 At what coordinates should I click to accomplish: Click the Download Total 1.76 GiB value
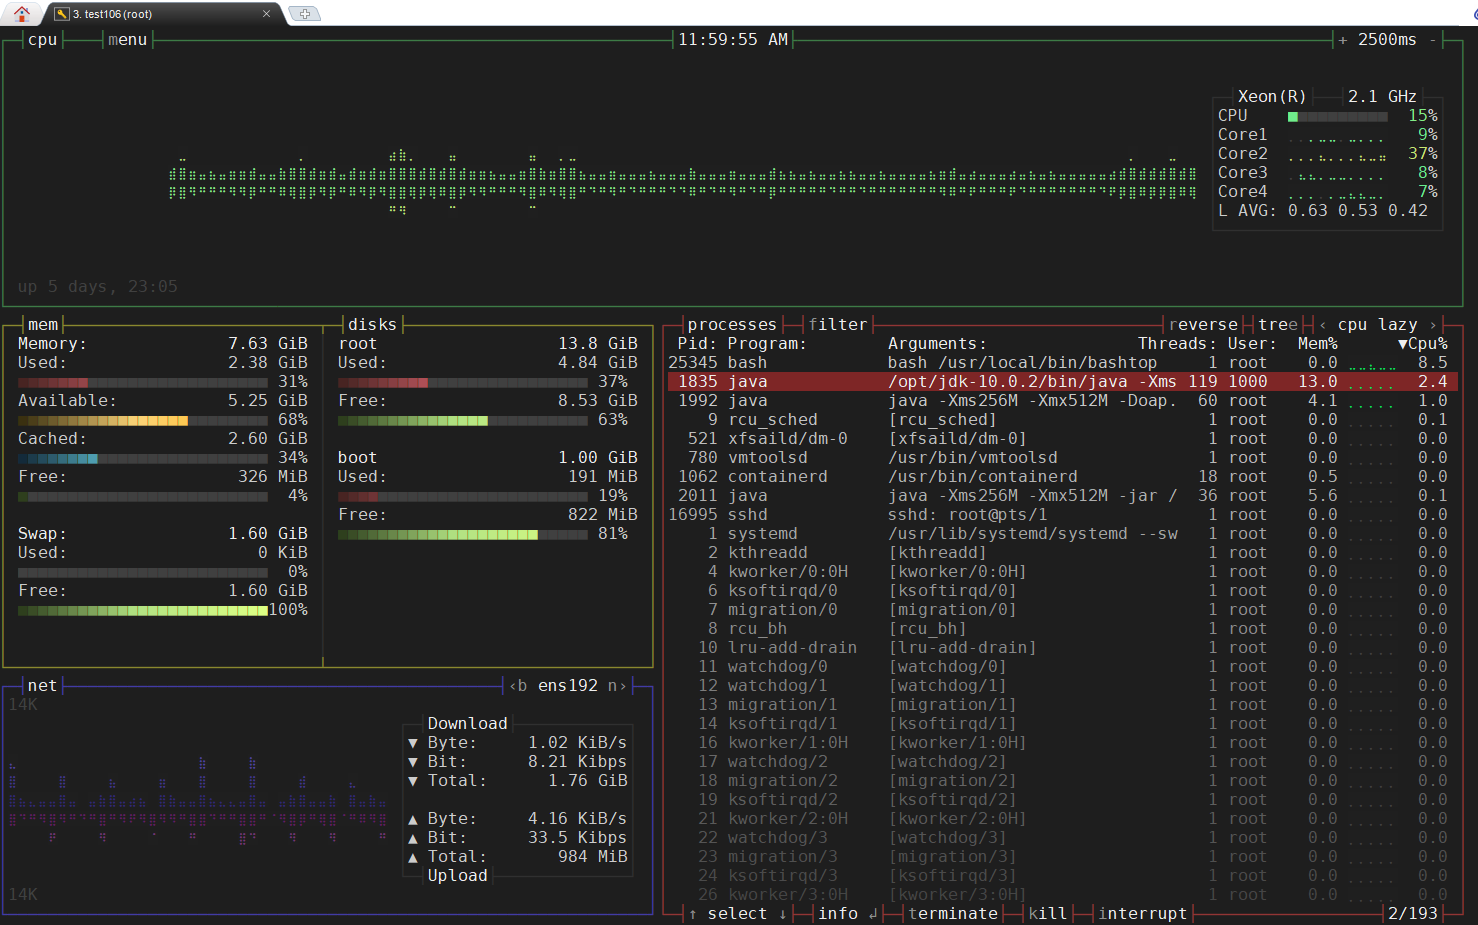point(587,781)
